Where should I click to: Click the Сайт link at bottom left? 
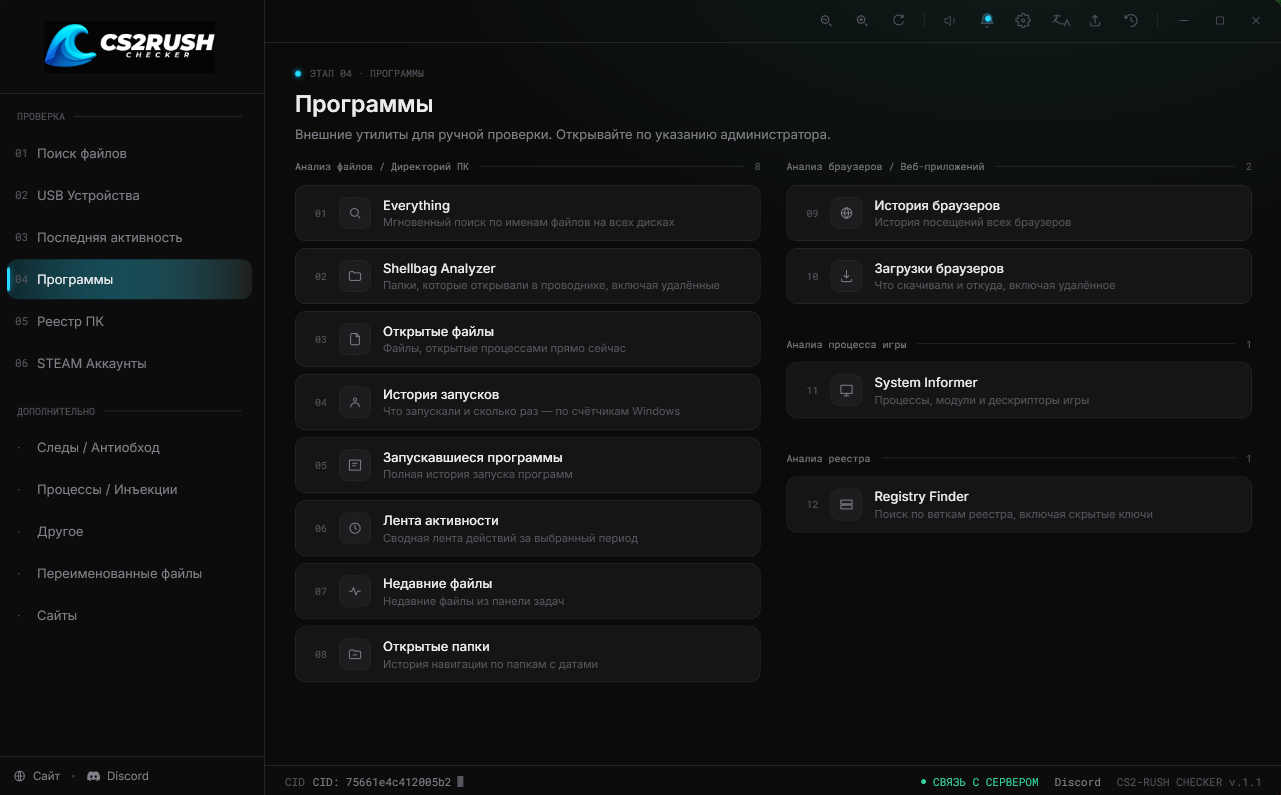37,776
